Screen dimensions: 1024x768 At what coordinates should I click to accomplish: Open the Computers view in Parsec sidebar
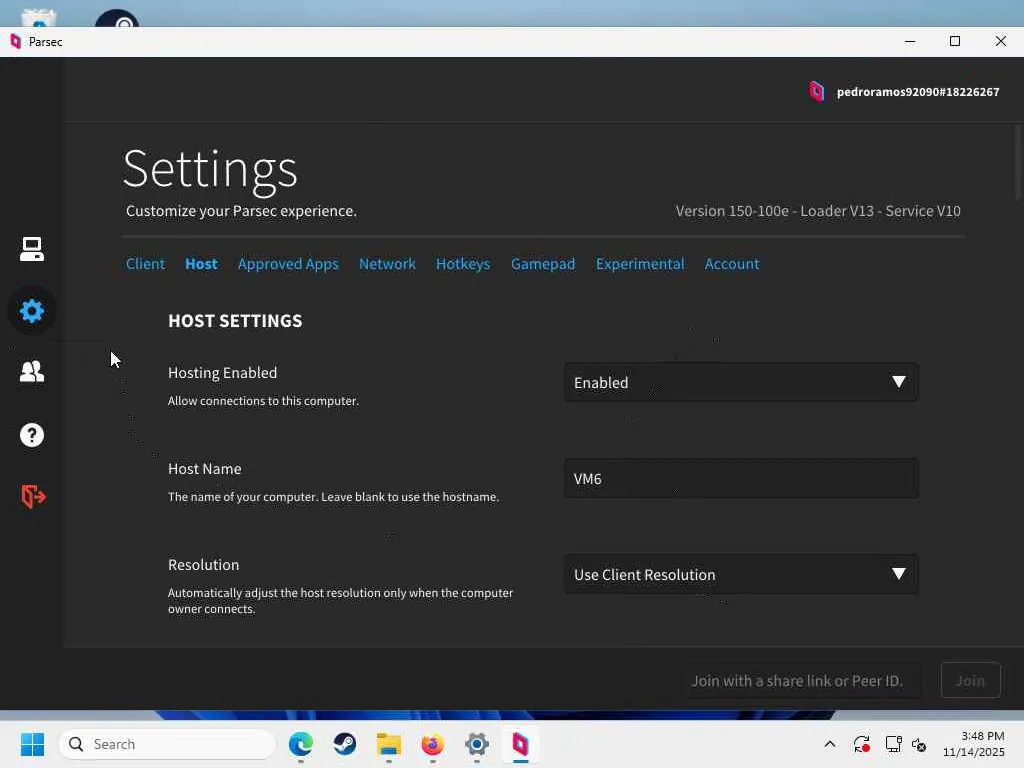(x=31, y=249)
